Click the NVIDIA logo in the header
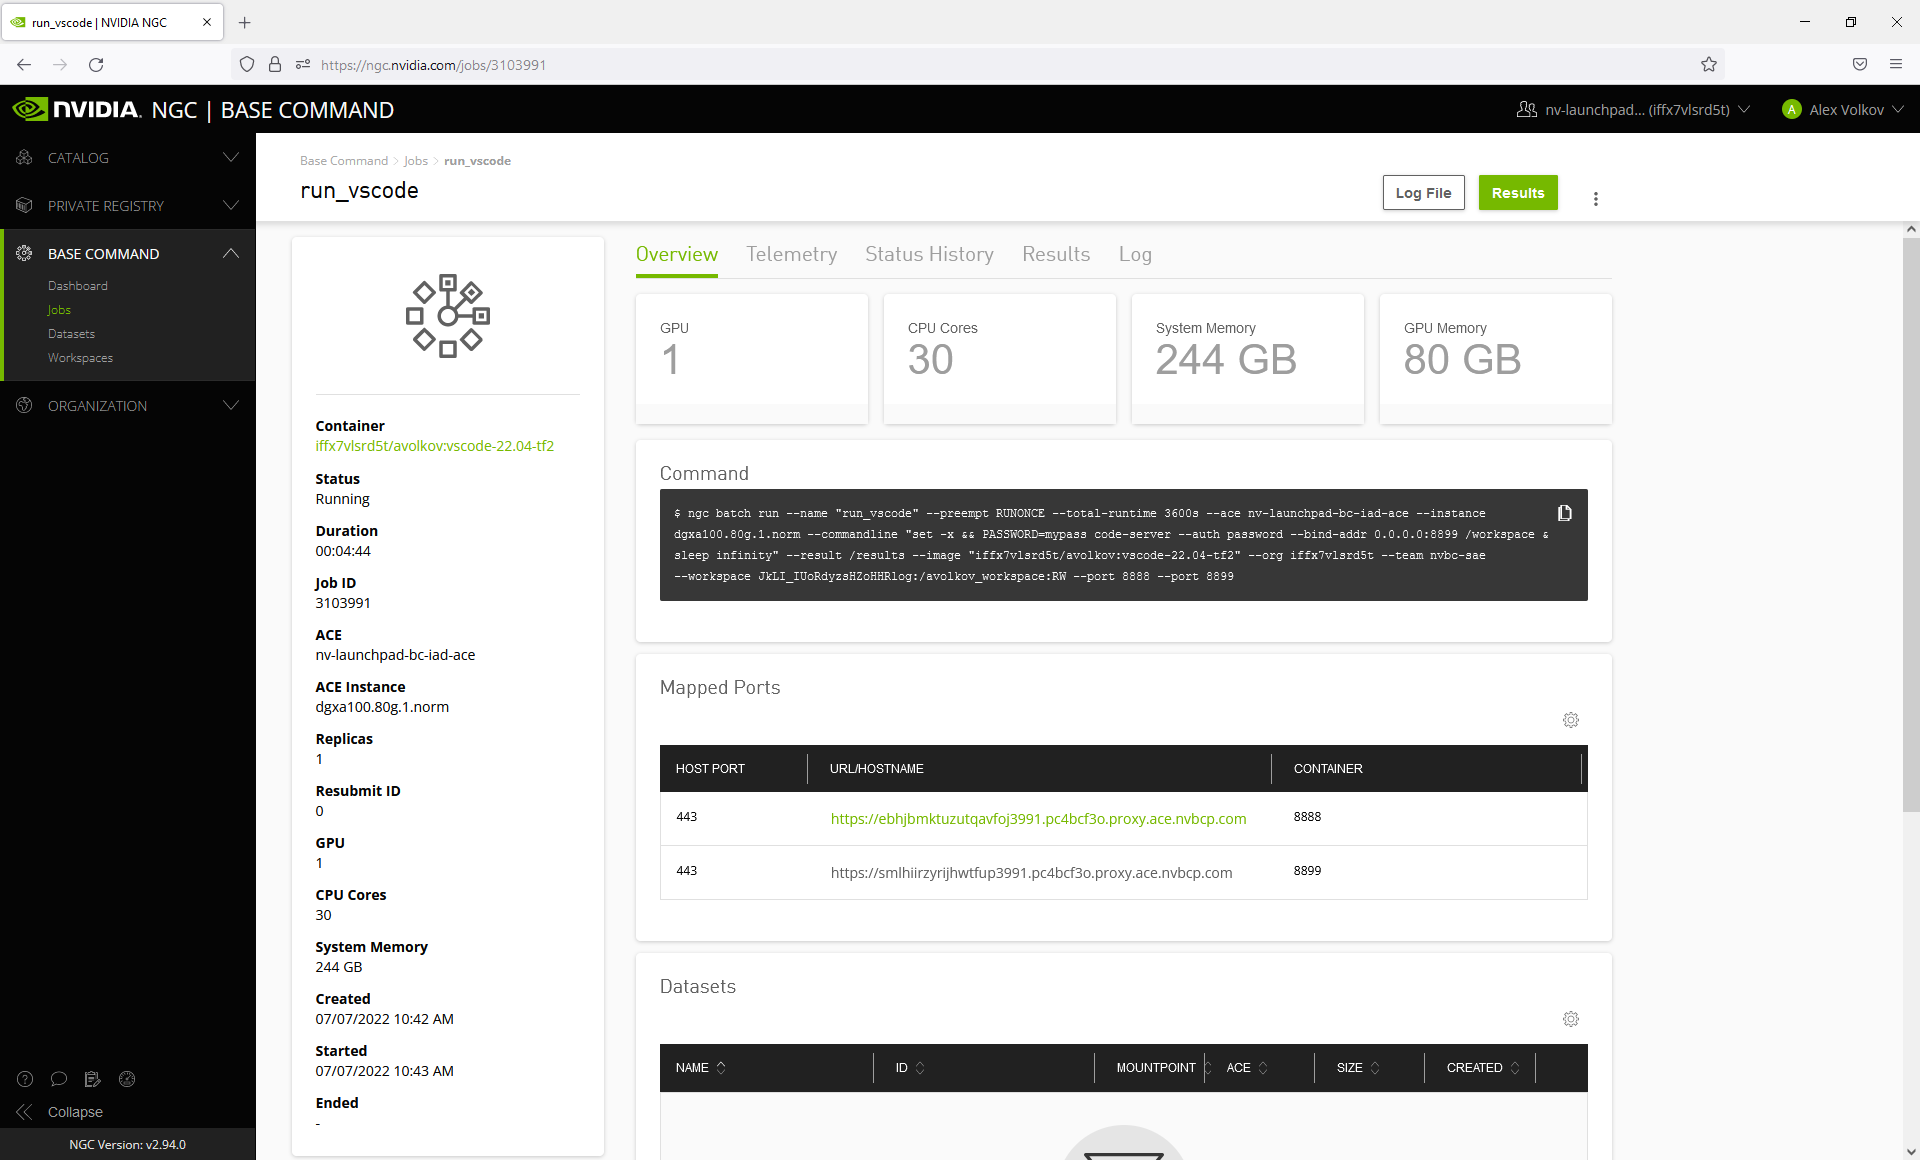This screenshot has height=1160, width=1920. [x=76, y=109]
